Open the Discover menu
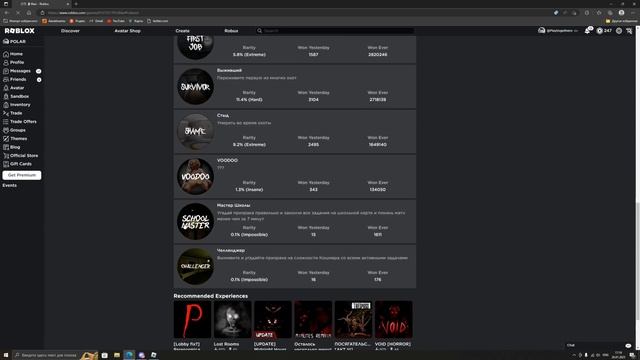 coord(70,31)
